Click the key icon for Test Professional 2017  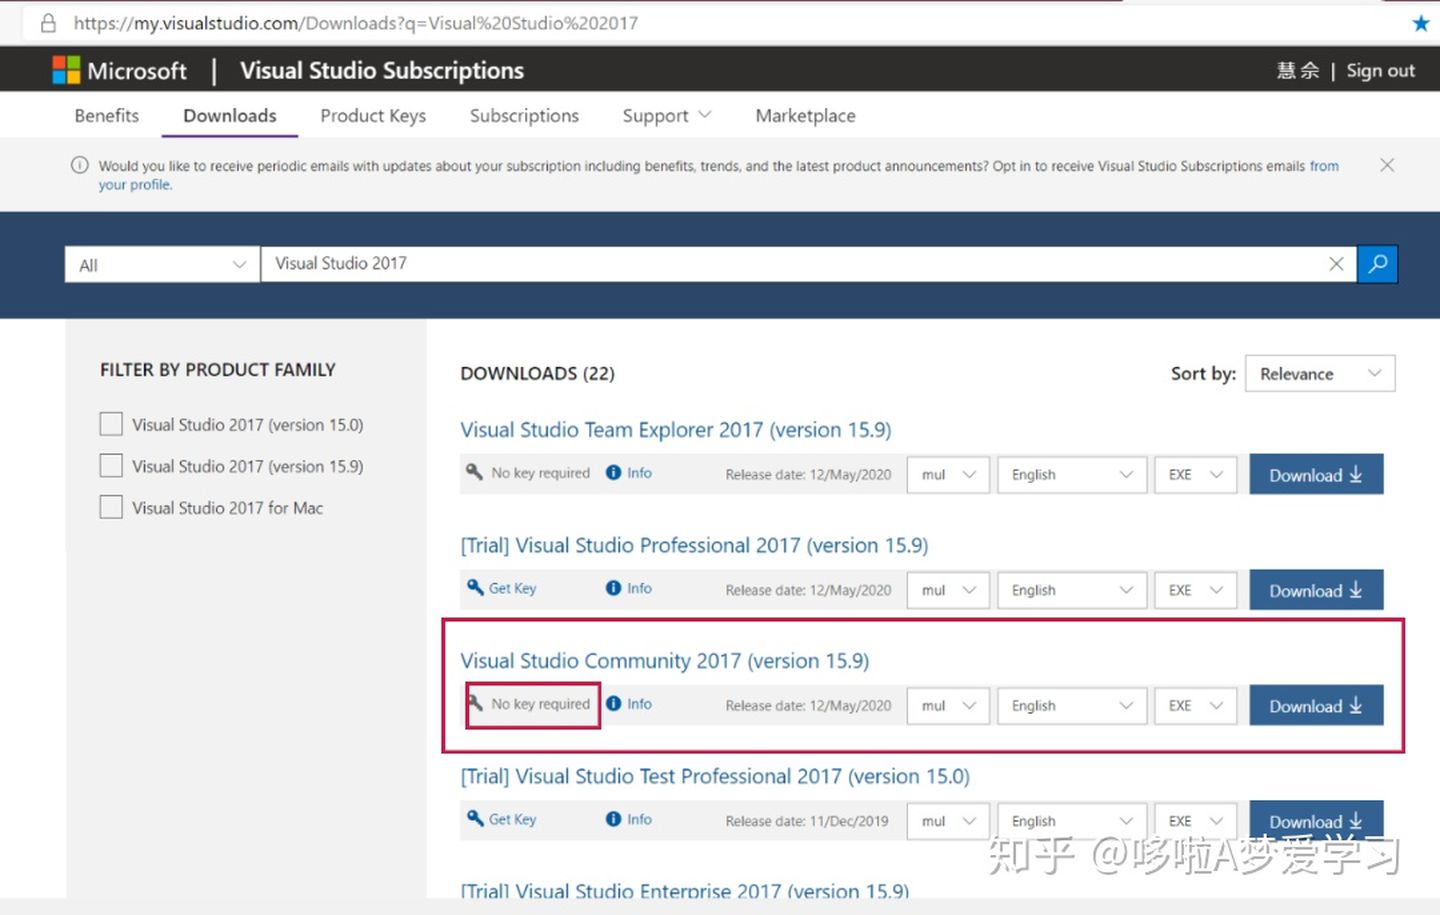coord(475,818)
